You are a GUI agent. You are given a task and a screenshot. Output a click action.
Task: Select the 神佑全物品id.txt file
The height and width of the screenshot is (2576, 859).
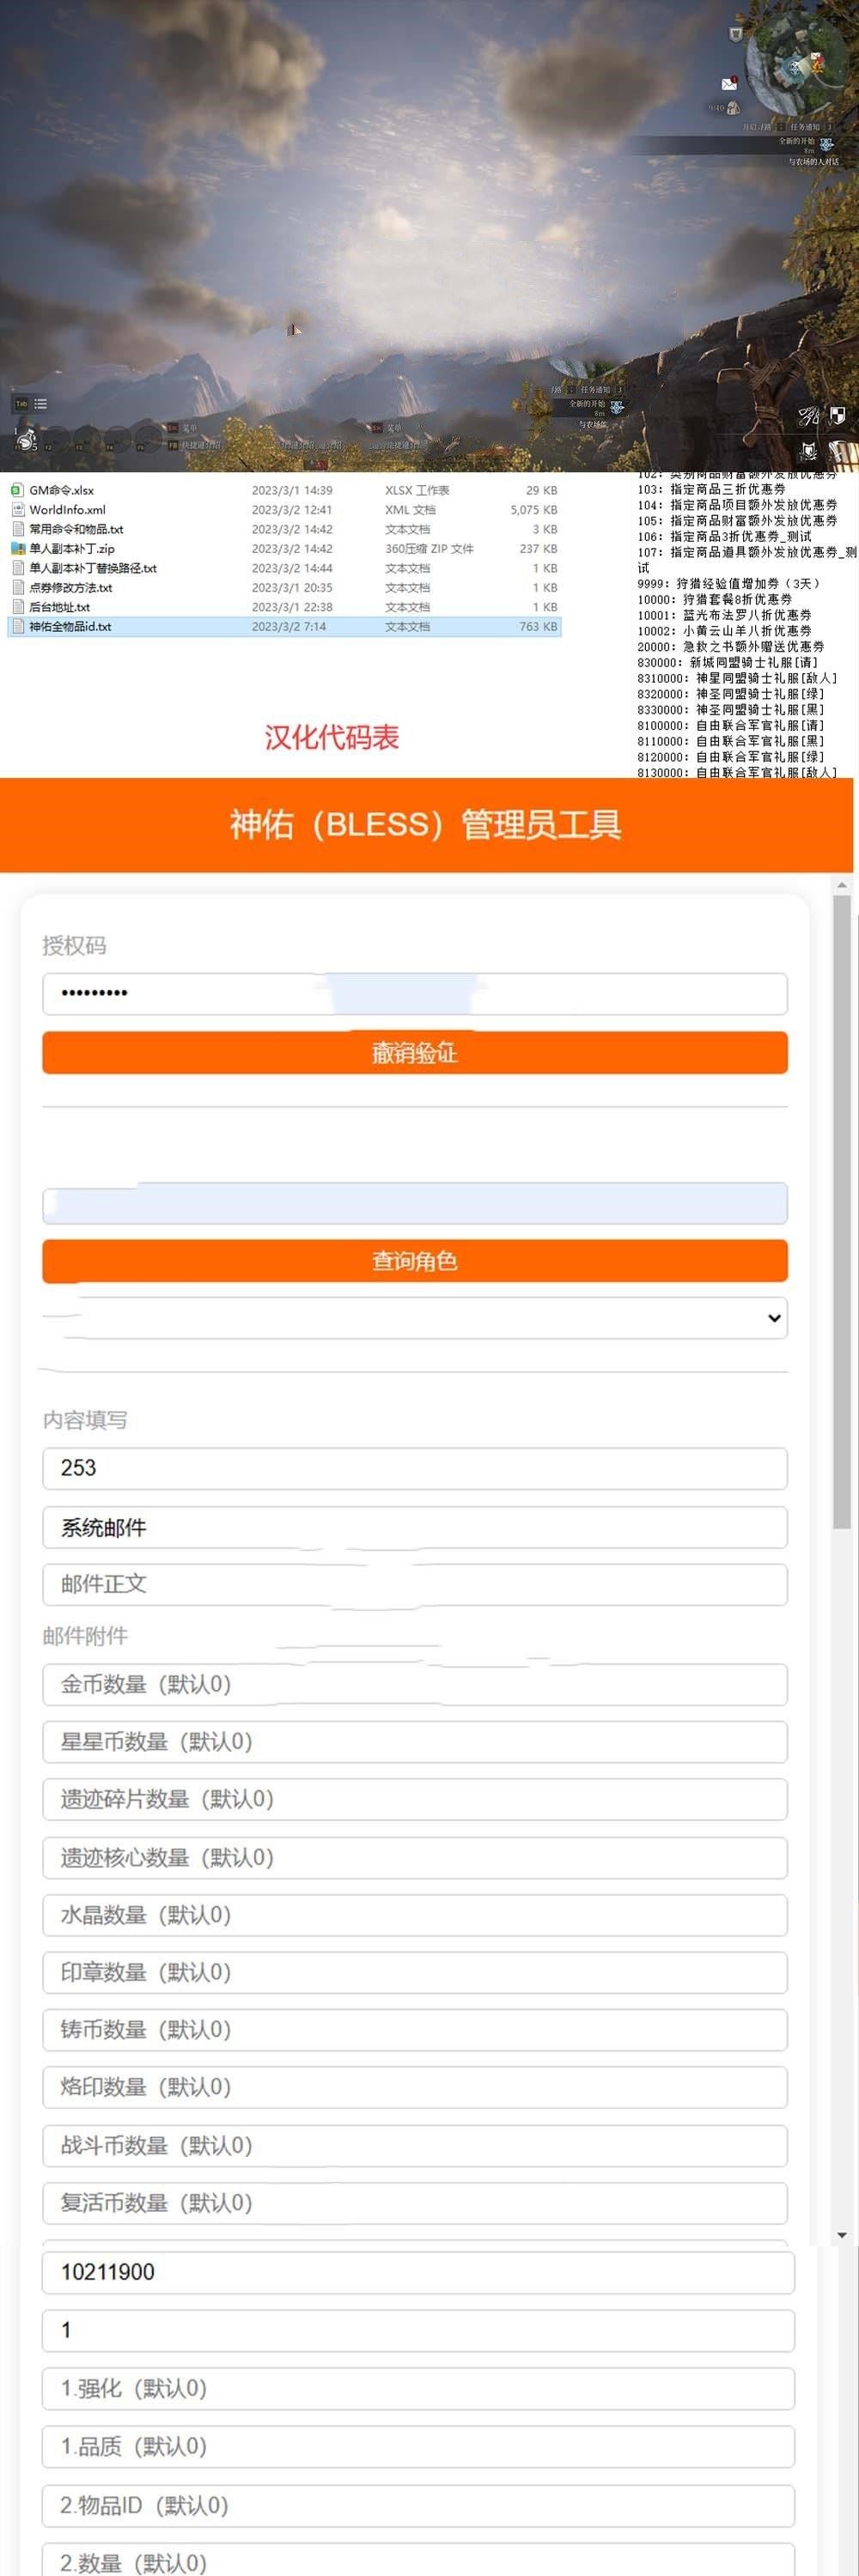pos(70,627)
